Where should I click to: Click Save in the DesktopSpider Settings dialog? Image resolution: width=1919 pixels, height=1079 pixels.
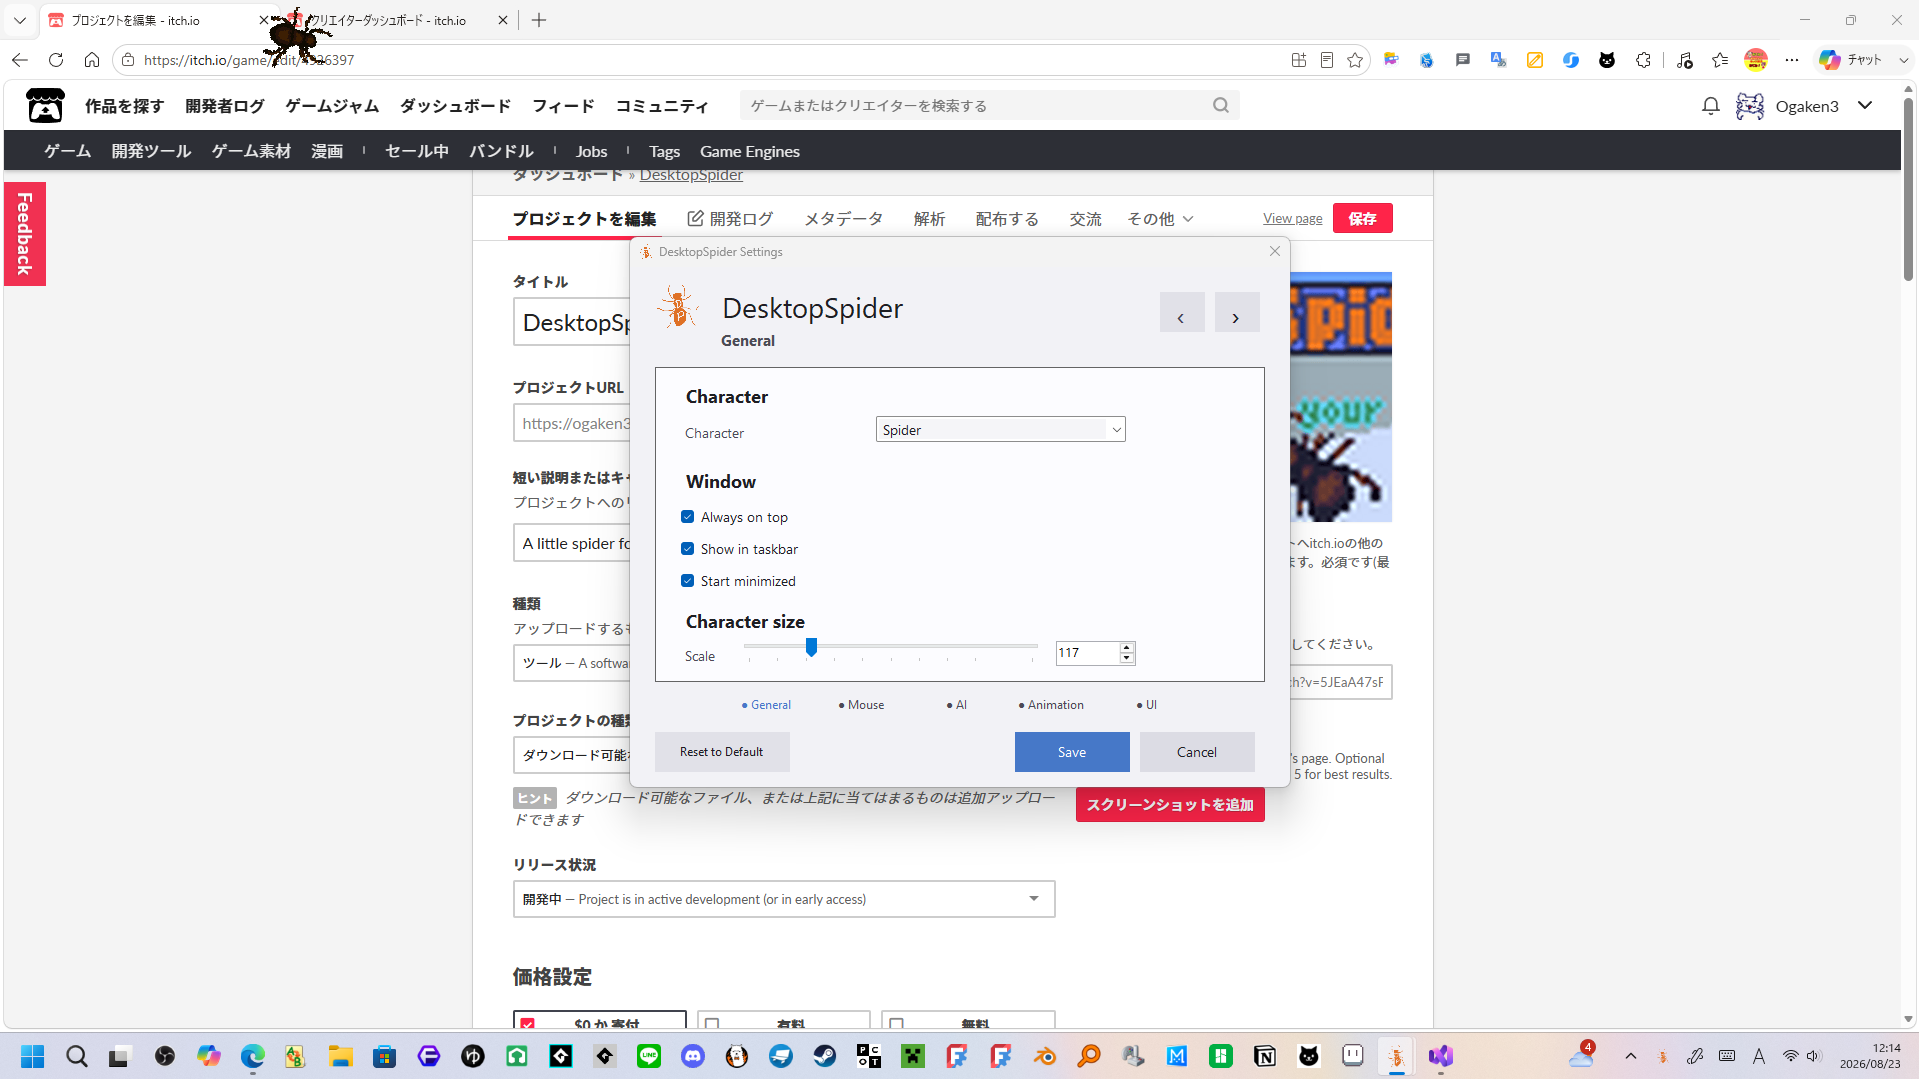1072,752
